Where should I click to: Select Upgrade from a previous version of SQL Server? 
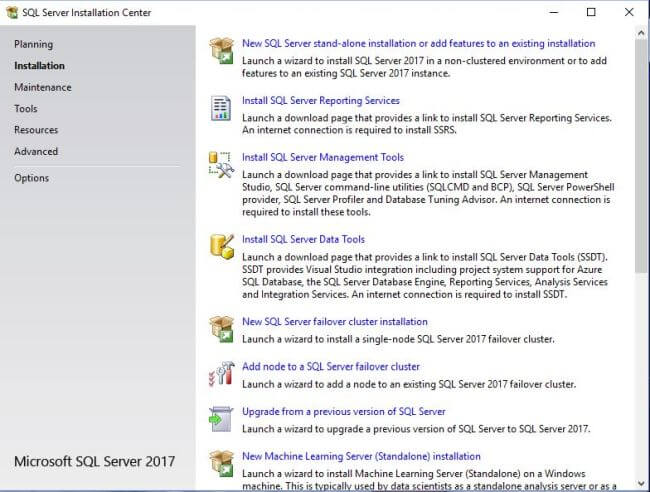pyautogui.click(x=344, y=411)
